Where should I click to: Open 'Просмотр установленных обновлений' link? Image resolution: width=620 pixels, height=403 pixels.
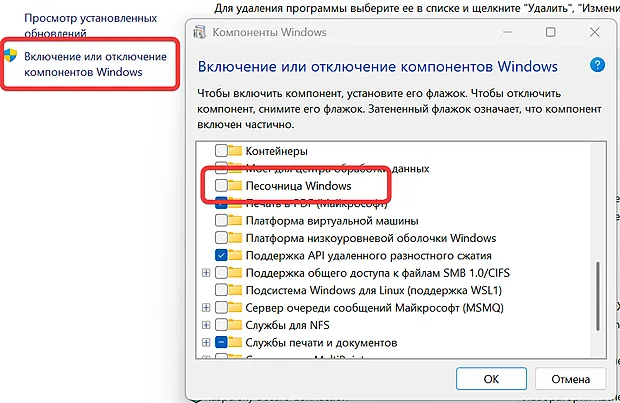[91, 25]
